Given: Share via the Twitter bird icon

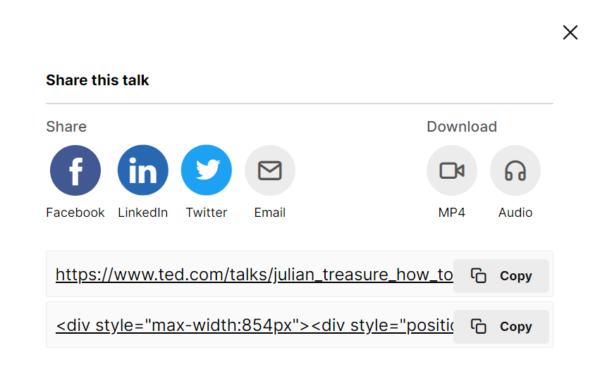Looking at the screenshot, I should [206, 170].
